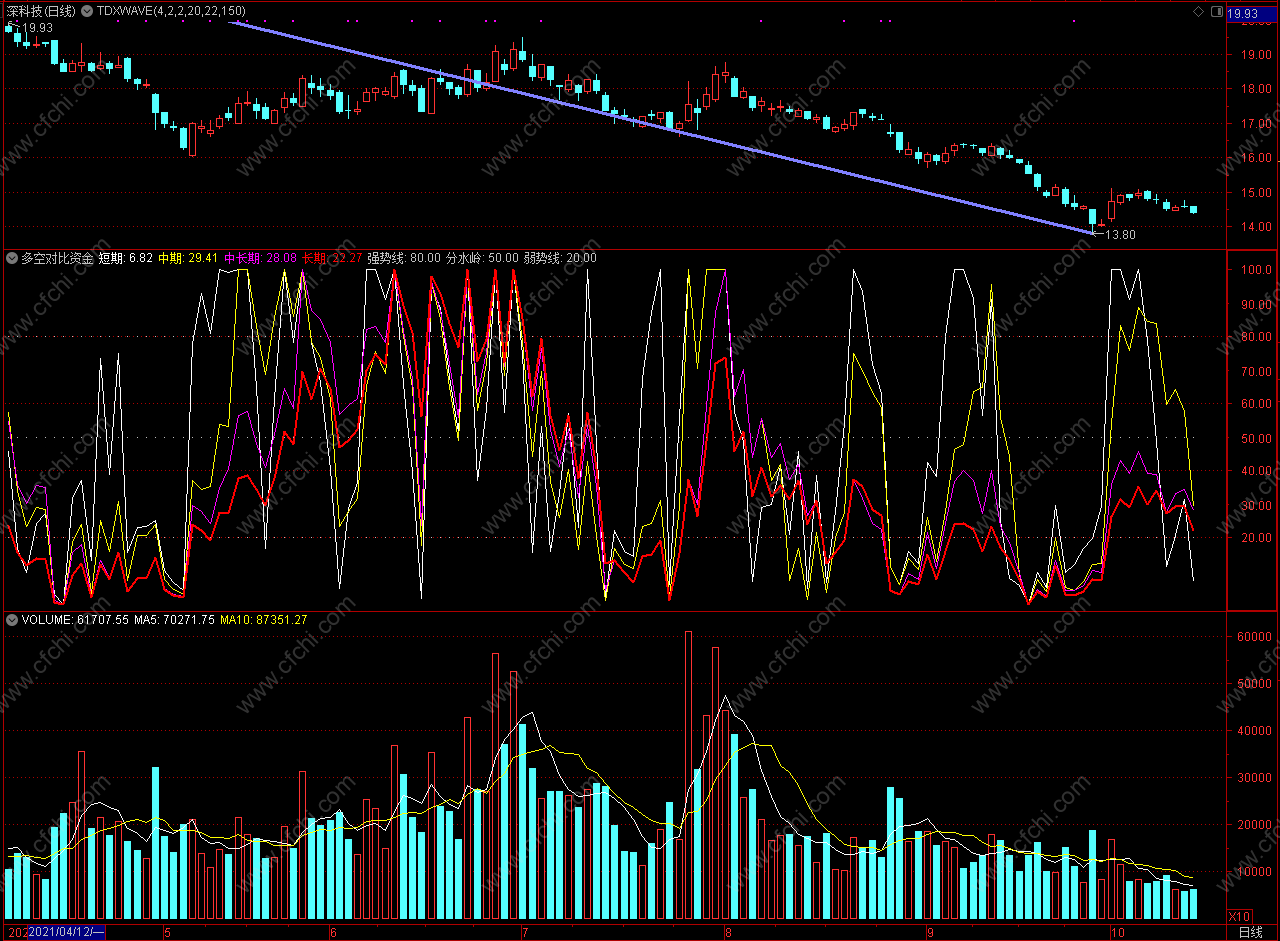Screen dimensions: 1280x941
Task: Click the 13.80 low price marker
Action: [x=1120, y=234]
